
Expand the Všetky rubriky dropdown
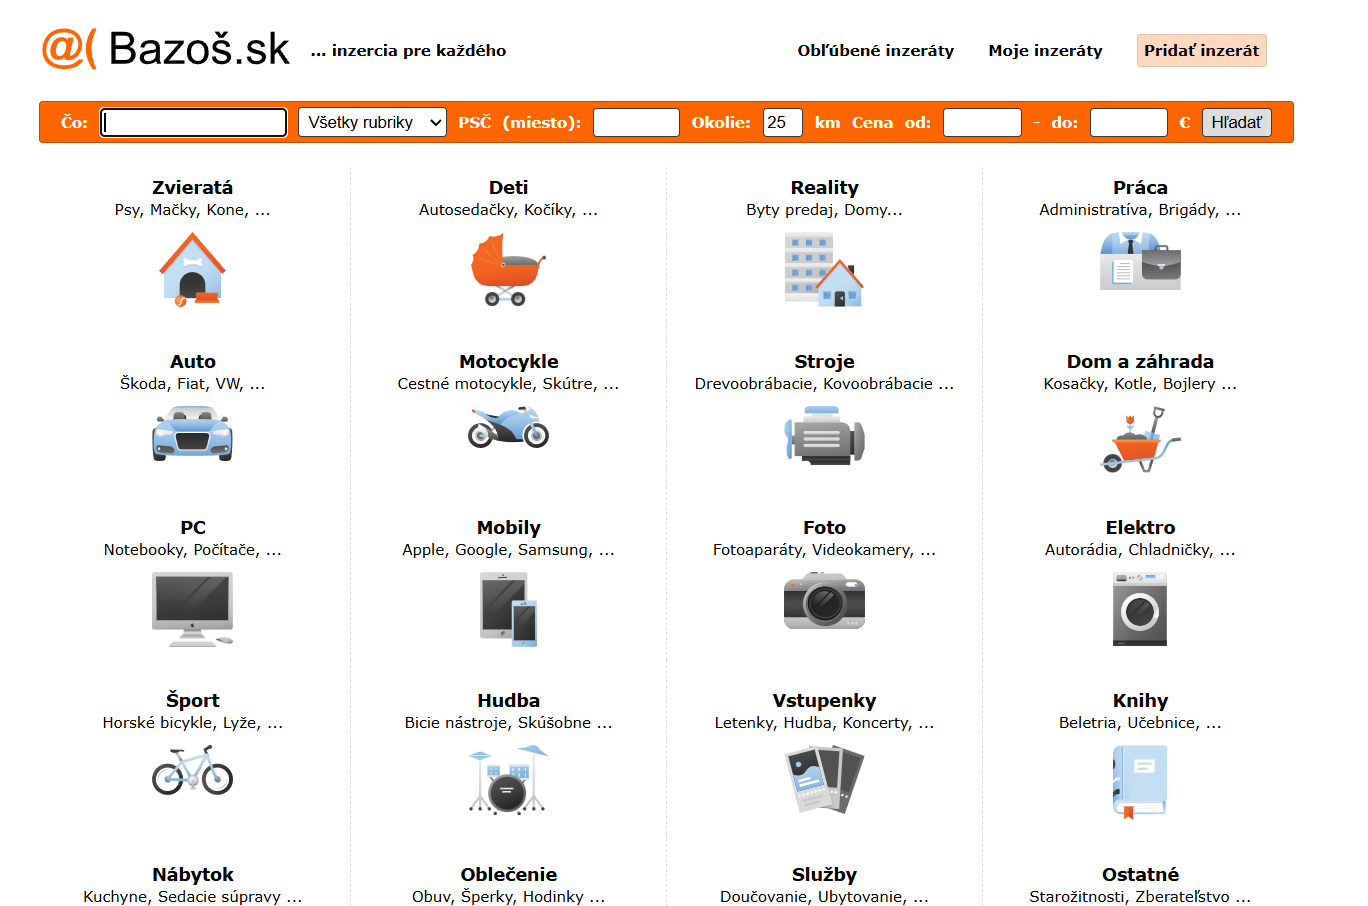coord(372,122)
